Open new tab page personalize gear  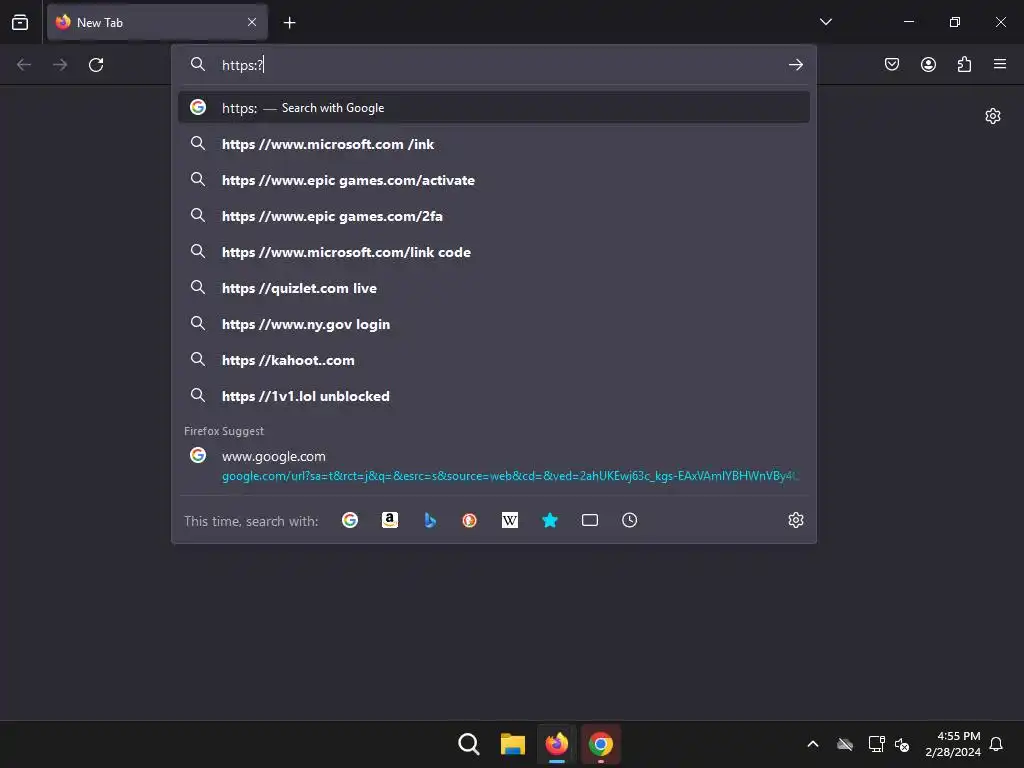pyautogui.click(x=993, y=116)
